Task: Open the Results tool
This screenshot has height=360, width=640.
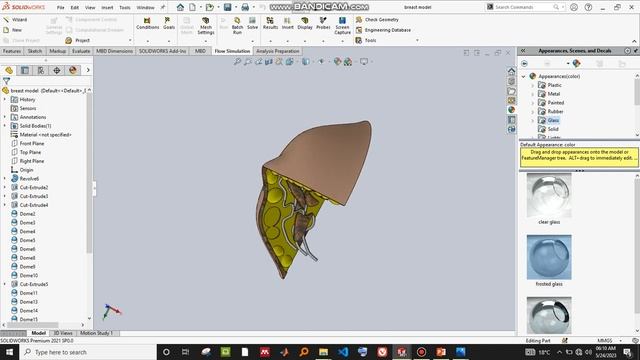Action: pyautogui.click(x=270, y=23)
